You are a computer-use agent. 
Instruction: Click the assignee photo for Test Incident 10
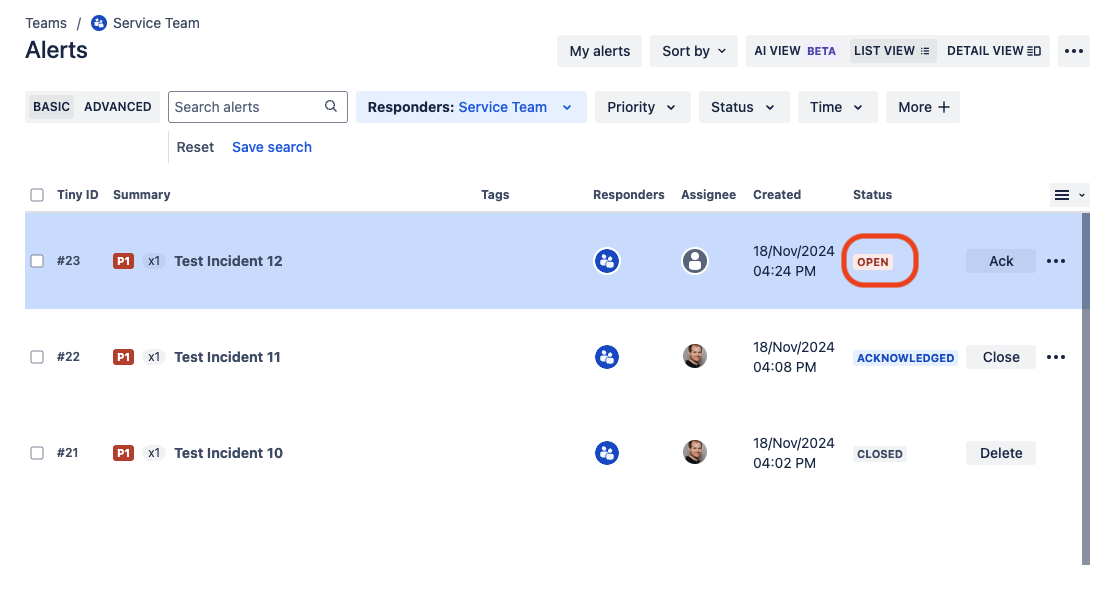(x=695, y=452)
